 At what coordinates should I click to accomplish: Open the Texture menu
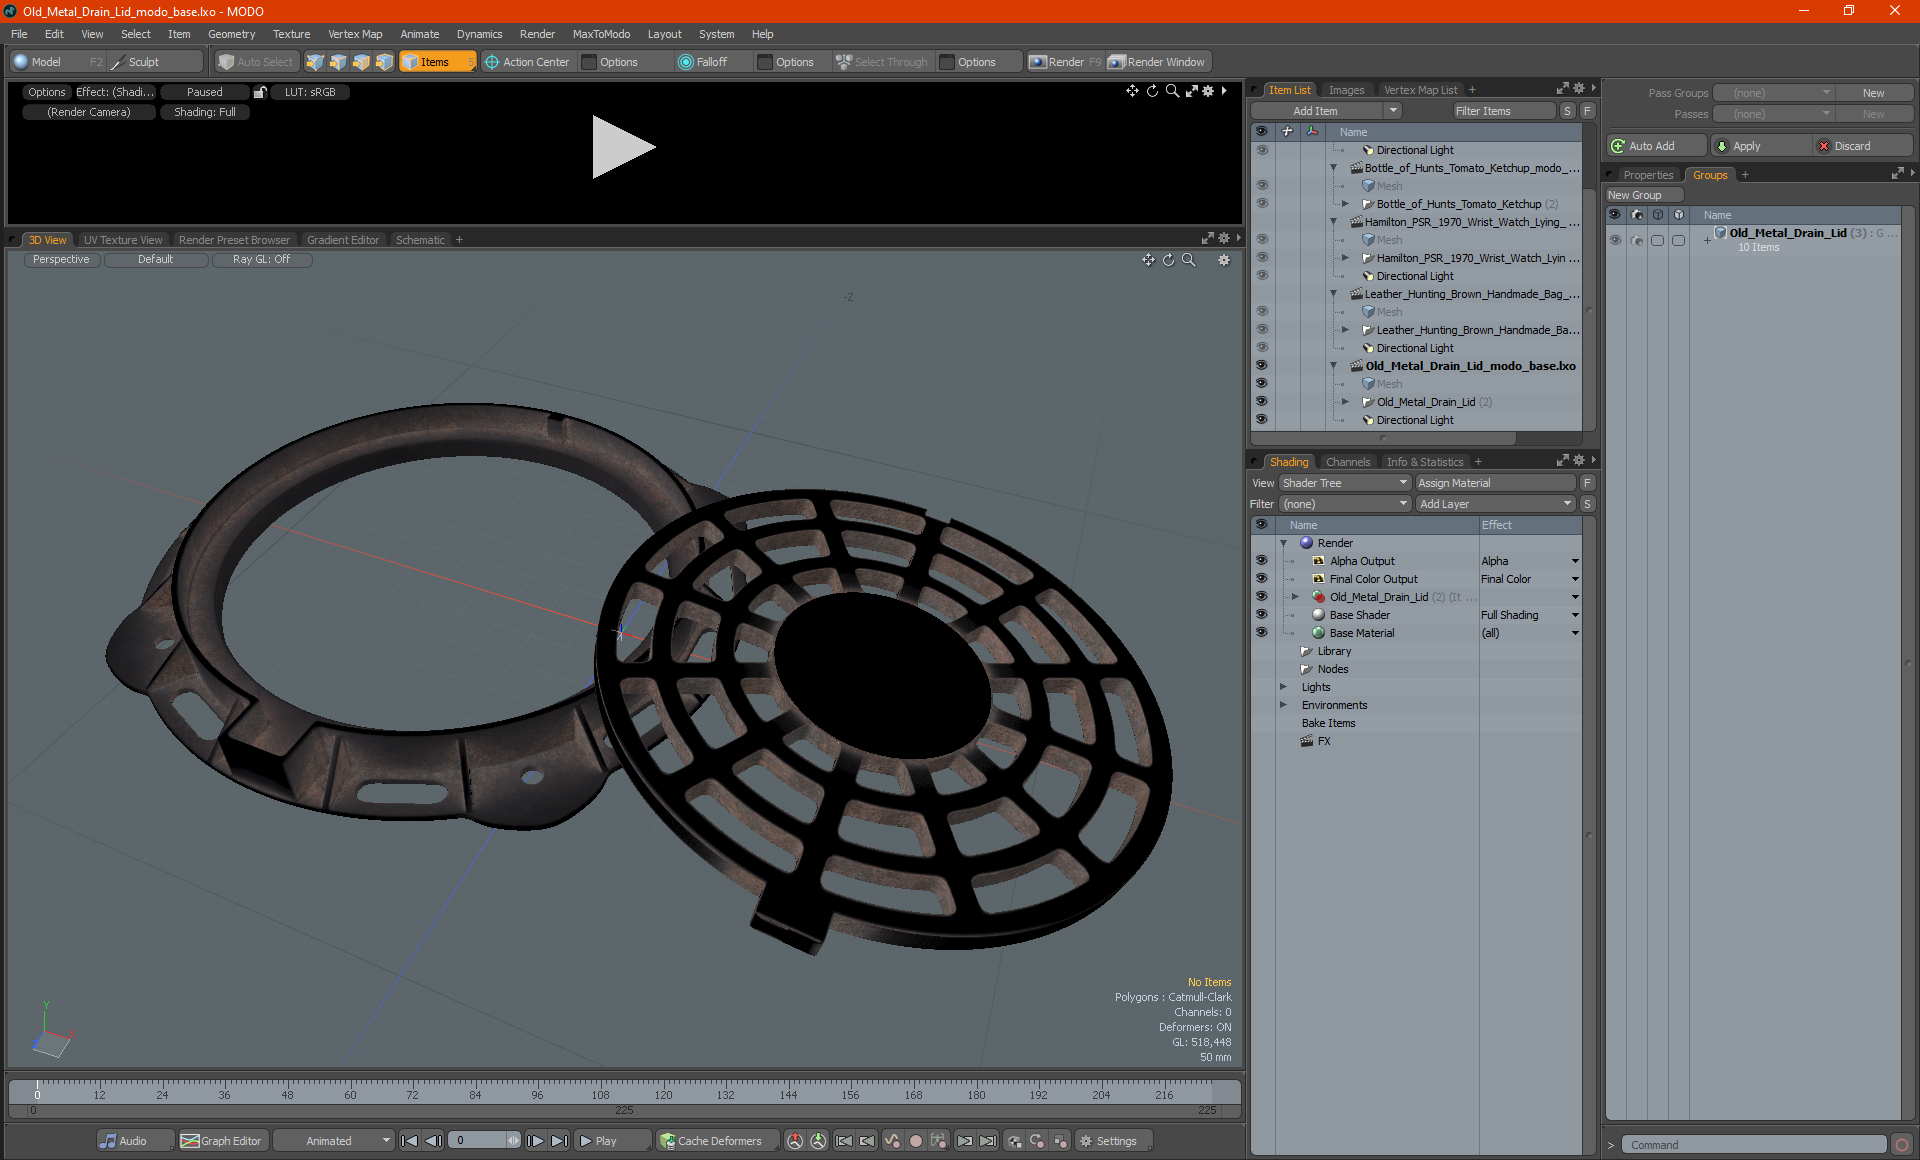pyautogui.click(x=291, y=34)
